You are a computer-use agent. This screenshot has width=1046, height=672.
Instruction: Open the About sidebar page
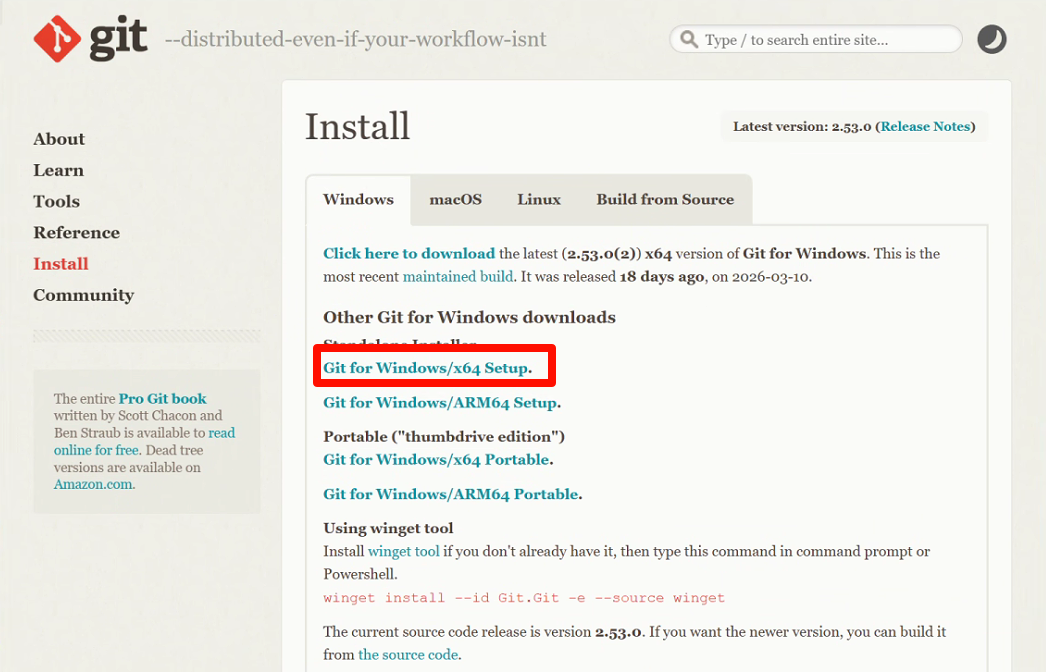[x=59, y=139]
